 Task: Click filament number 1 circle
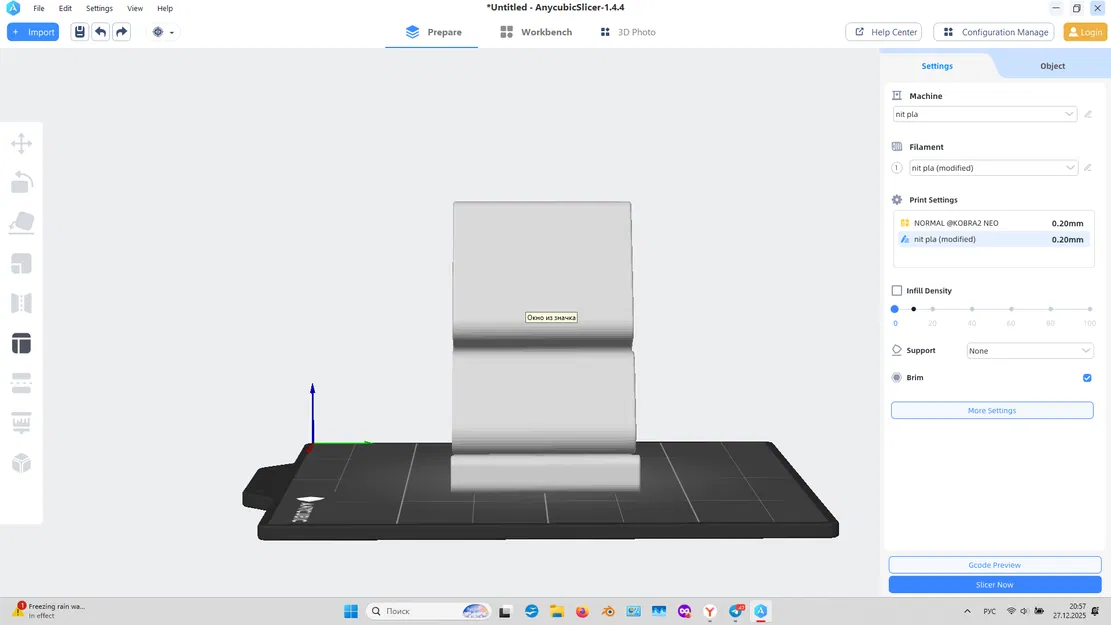(x=897, y=168)
